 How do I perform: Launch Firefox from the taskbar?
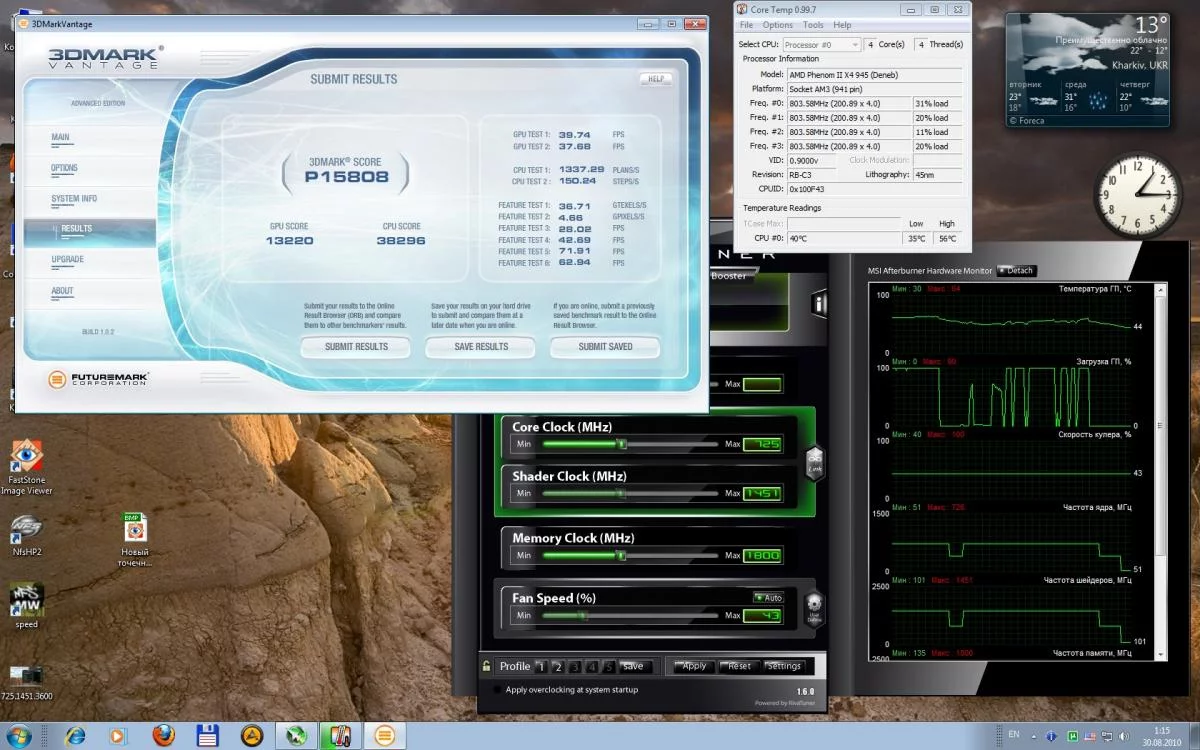(x=163, y=736)
